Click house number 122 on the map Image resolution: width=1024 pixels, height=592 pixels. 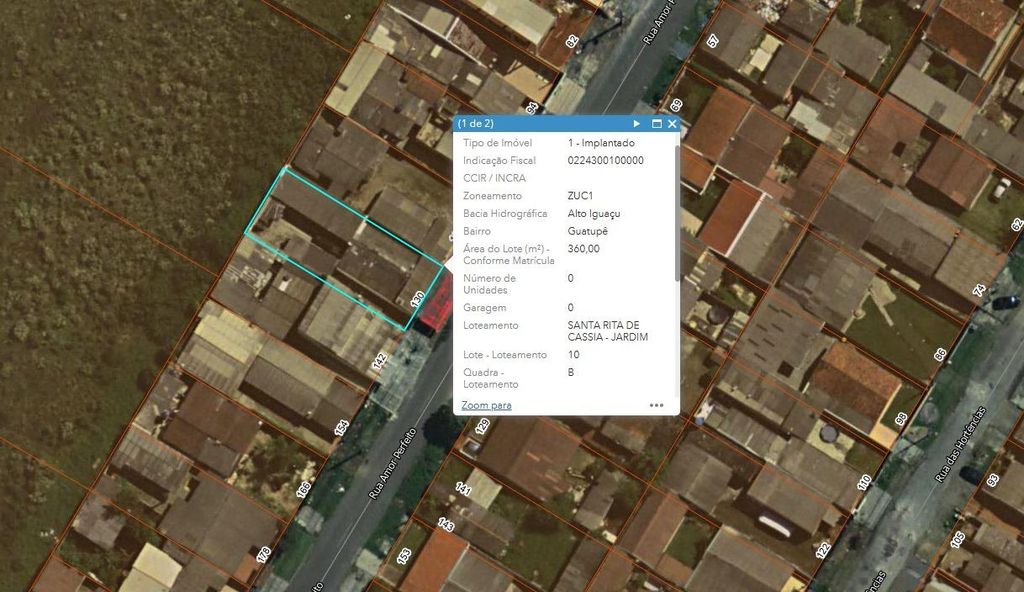[823, 550]
